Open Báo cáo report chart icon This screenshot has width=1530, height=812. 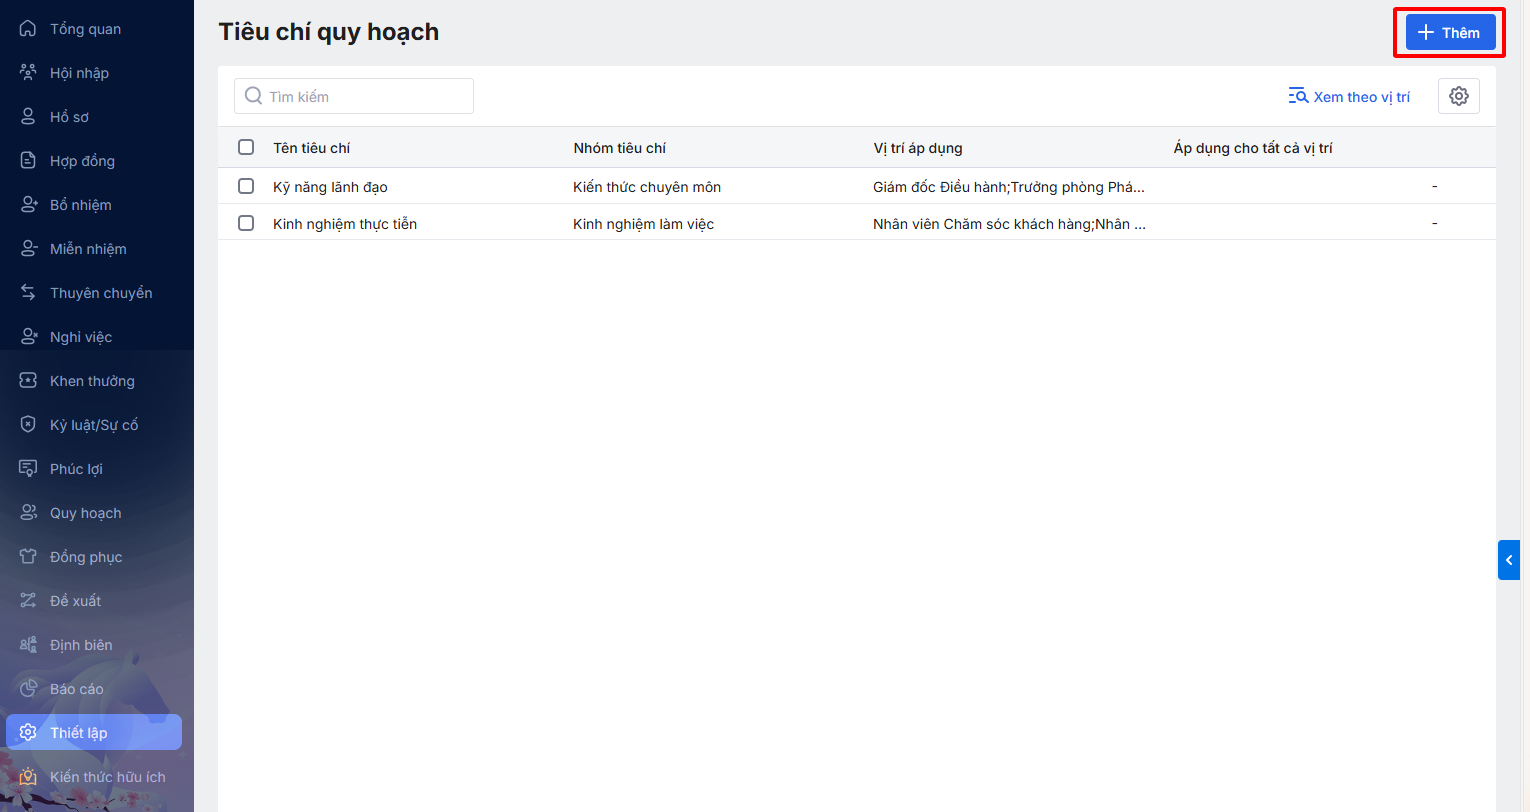pos(28,689)
